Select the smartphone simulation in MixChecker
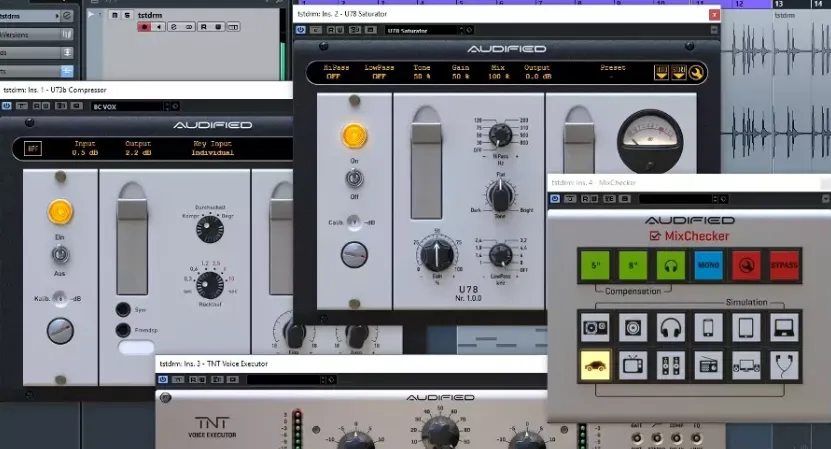Viewport: 831px width, 449px height. click(708, 328)
